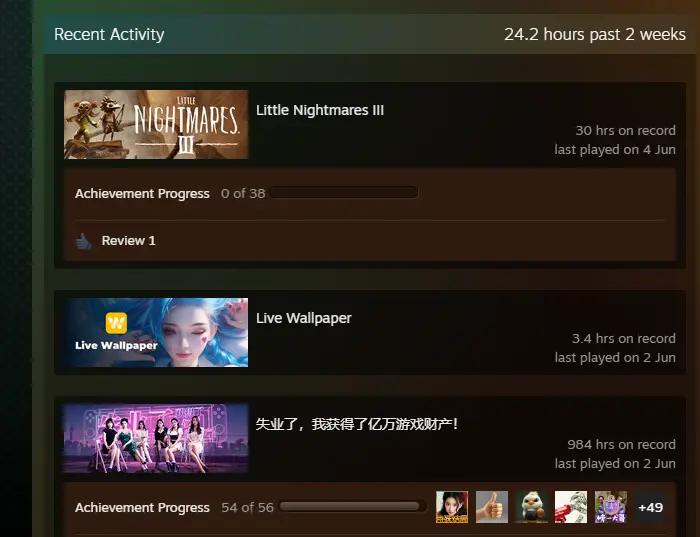Click the chick figure achievement icon
The width and height of the screenshot is (700, 537).
point(531,507)
